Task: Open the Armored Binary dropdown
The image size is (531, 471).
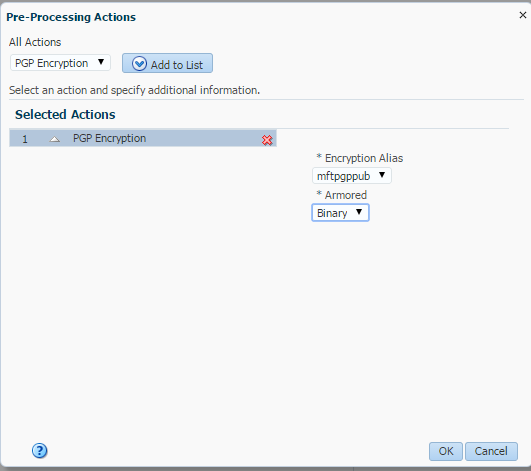Action: point(340,213)
